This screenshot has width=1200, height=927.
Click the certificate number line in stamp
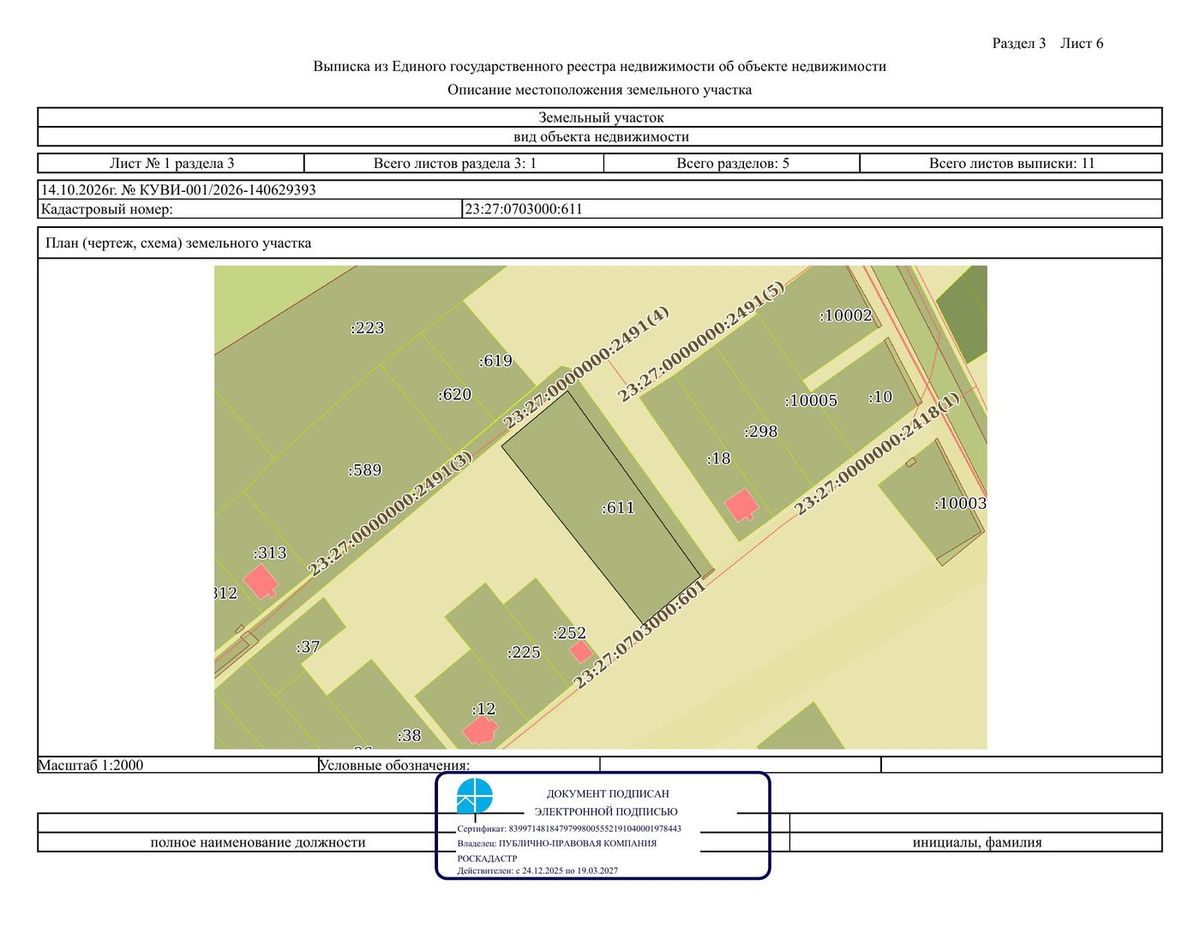(569, 829)
